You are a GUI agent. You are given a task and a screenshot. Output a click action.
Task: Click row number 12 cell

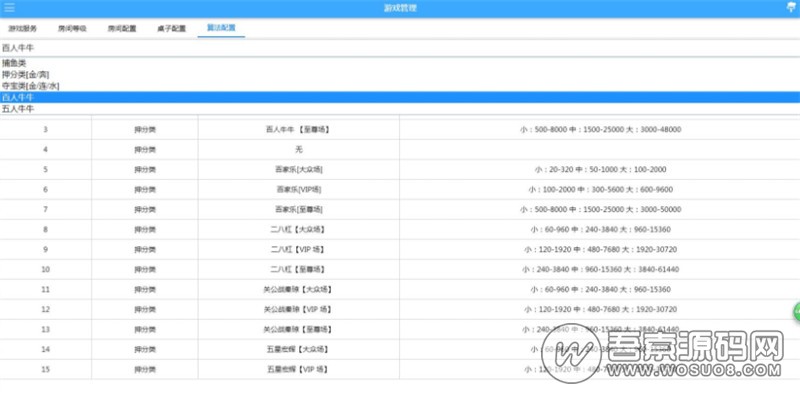[x=45, y=309]
